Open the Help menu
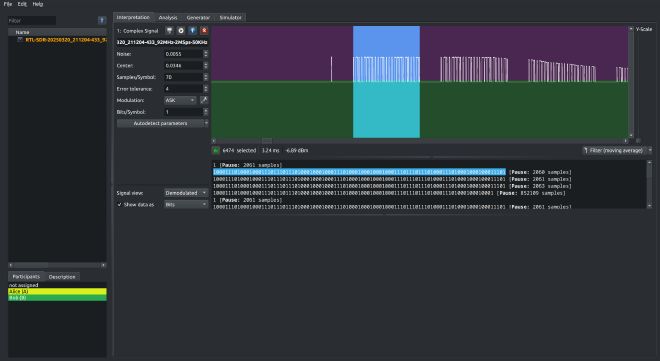The image size is (660, 361). point(38,4)
